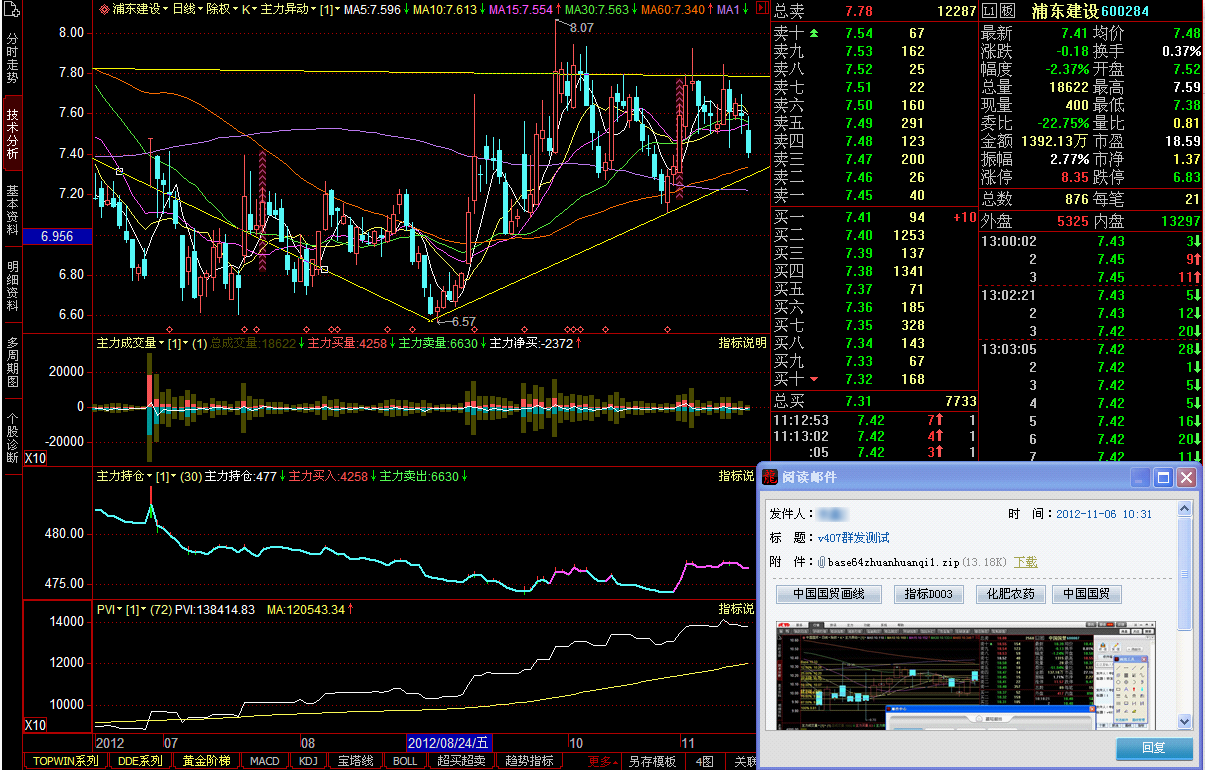
Task: Click the dragon logo icon in 阅读邮件 window
Action: (770, 477)
